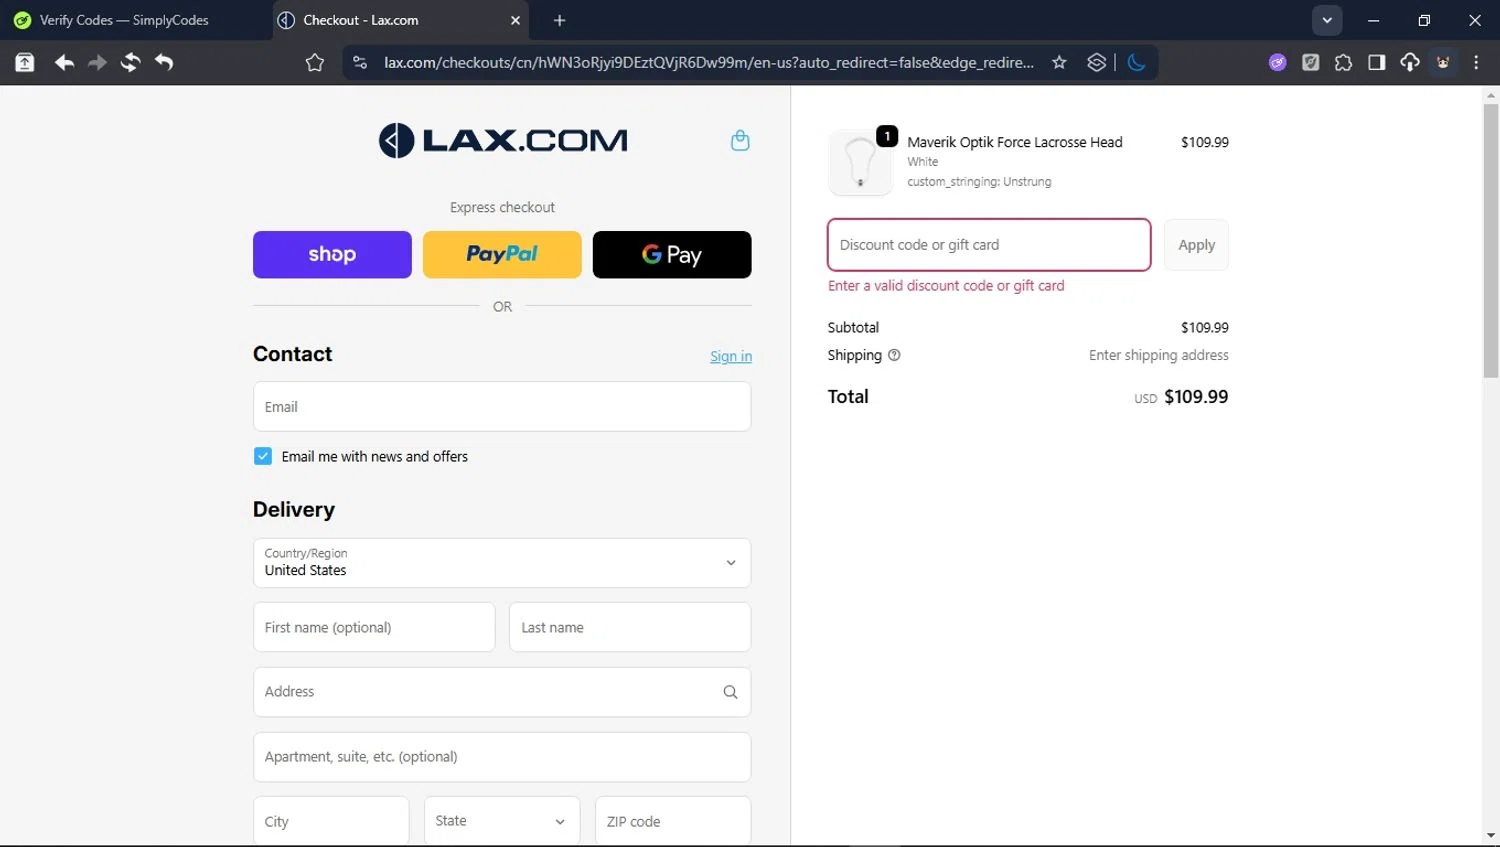Click the City field
The height and width of the screenshot is (847, 1500).
pyautogui.click(x=331, y=821)
